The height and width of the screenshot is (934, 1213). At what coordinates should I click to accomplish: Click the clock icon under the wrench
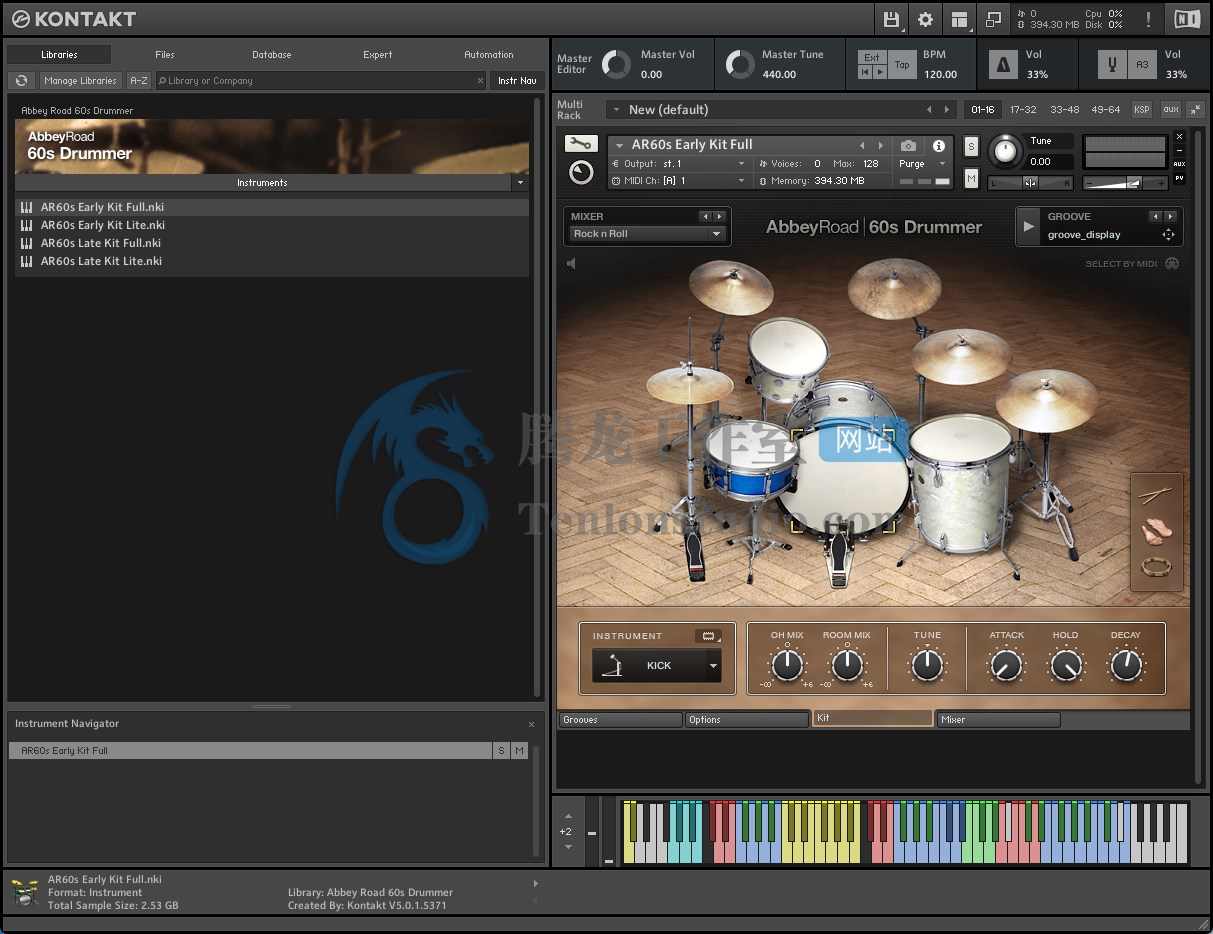click(580, 173)
